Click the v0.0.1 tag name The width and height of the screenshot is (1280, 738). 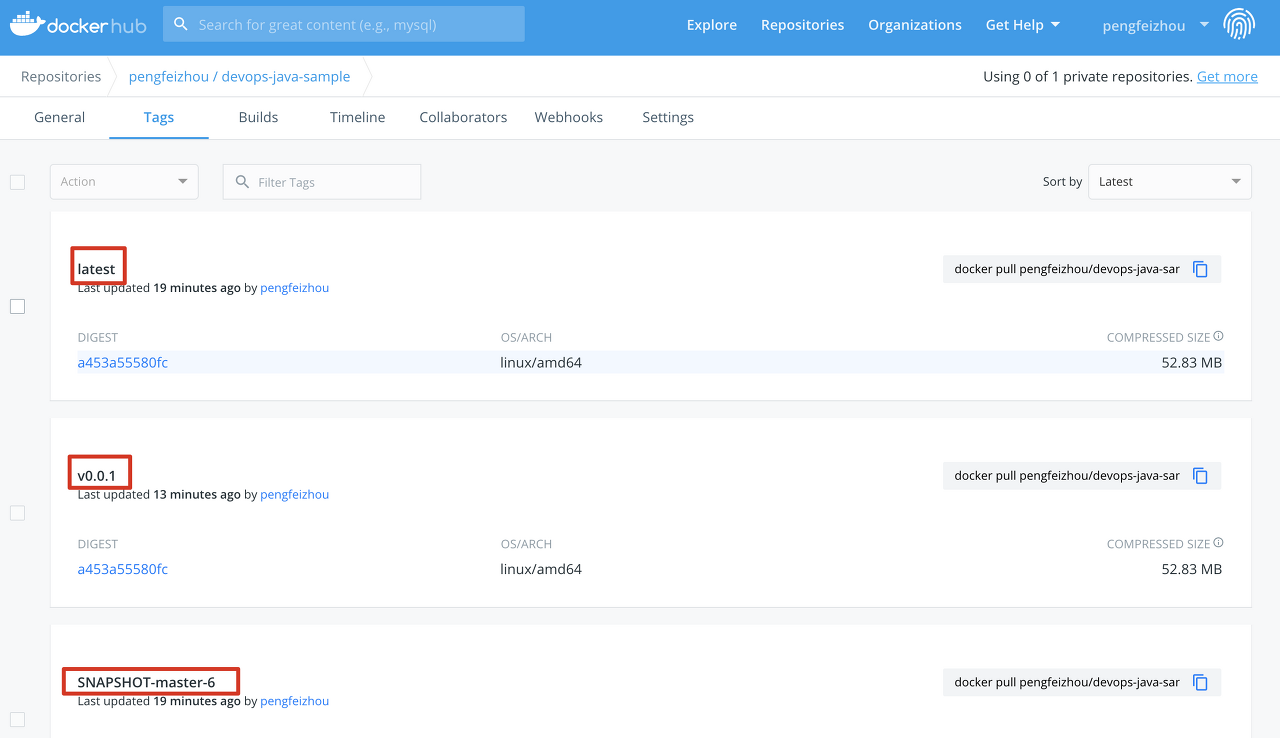tap(97, 476)
